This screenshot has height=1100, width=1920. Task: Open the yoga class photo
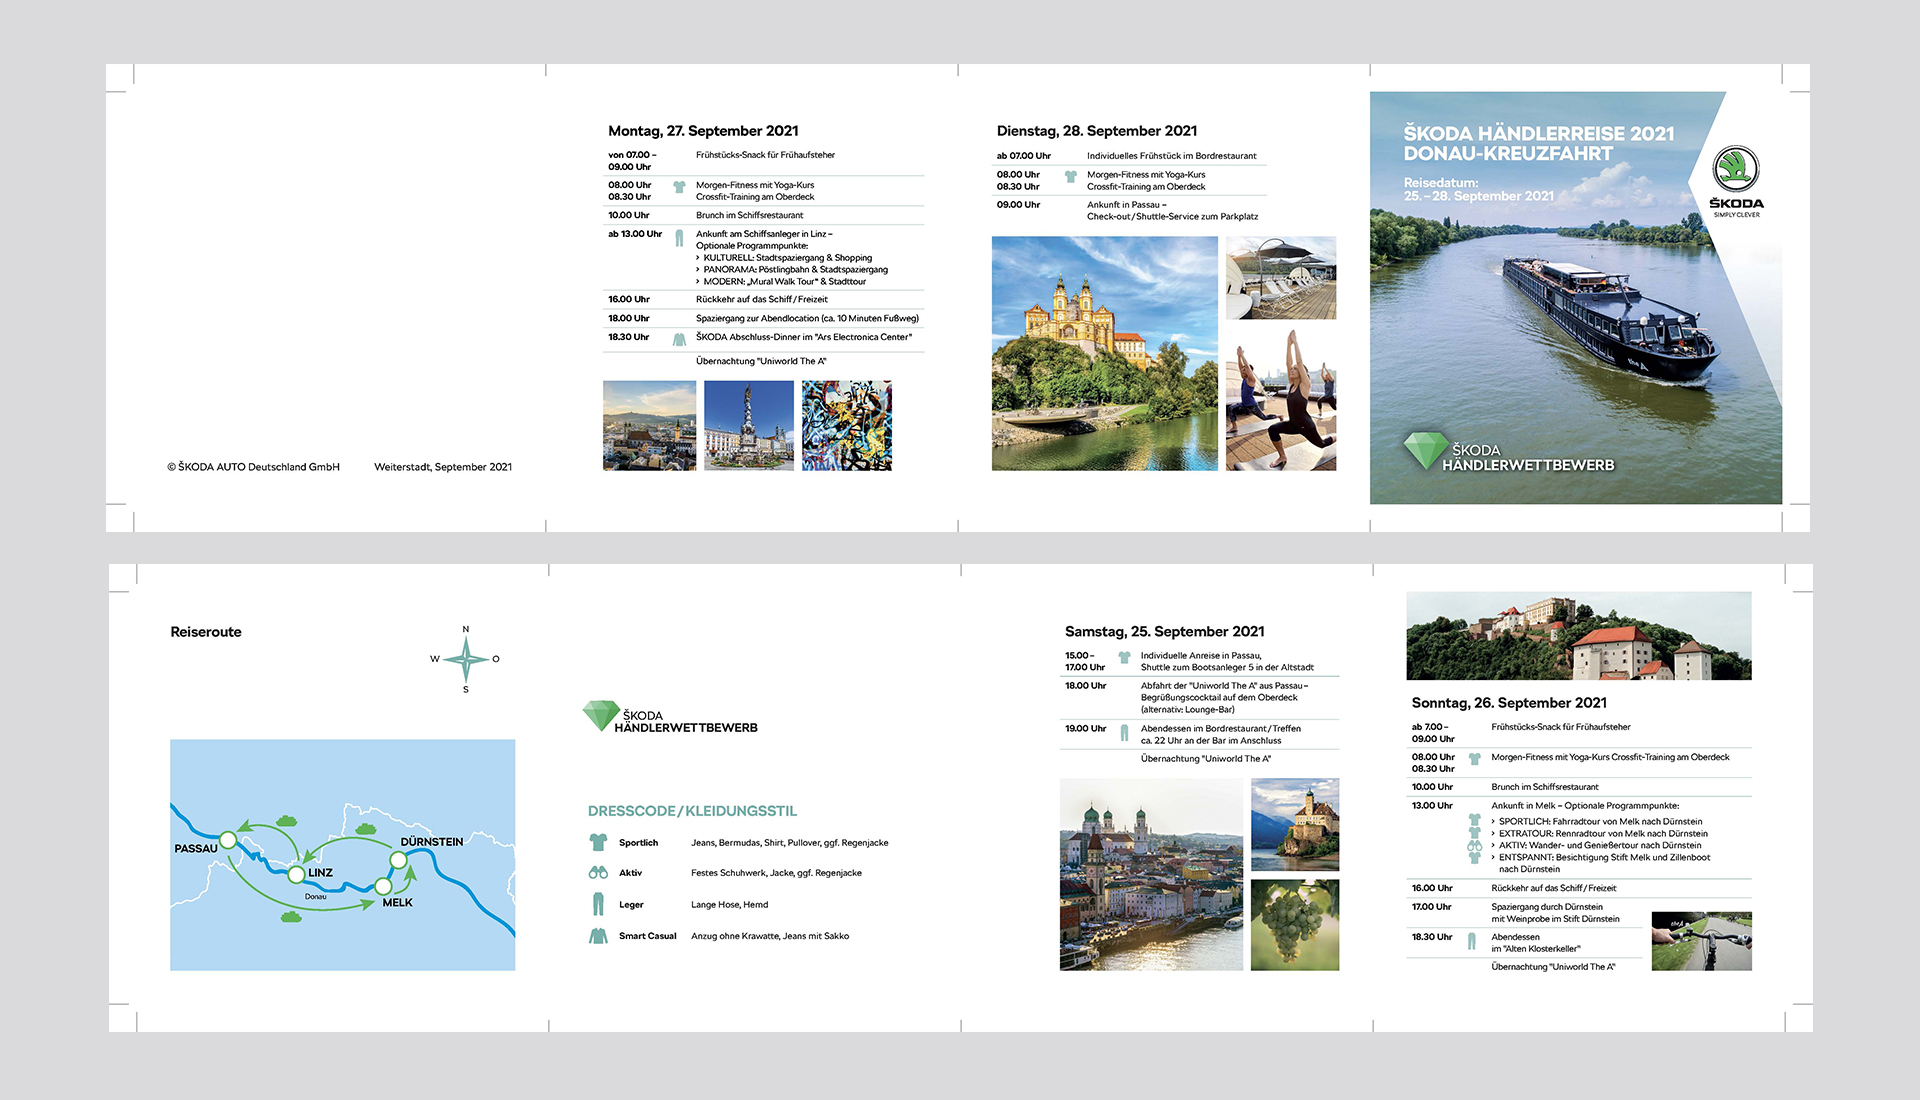pos(1280,400)
